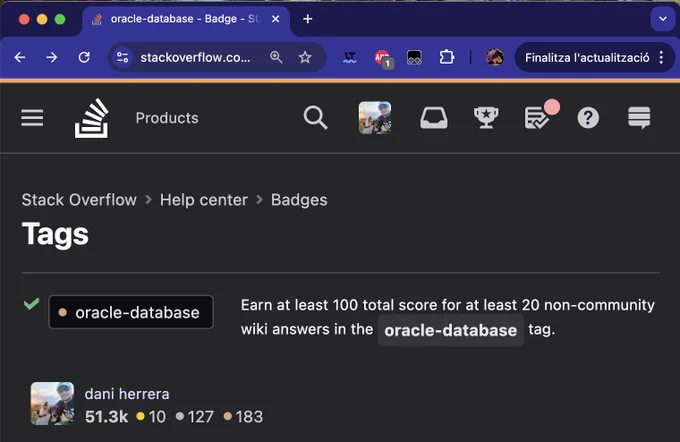Open the site search magnifier

tap(315, 118)
